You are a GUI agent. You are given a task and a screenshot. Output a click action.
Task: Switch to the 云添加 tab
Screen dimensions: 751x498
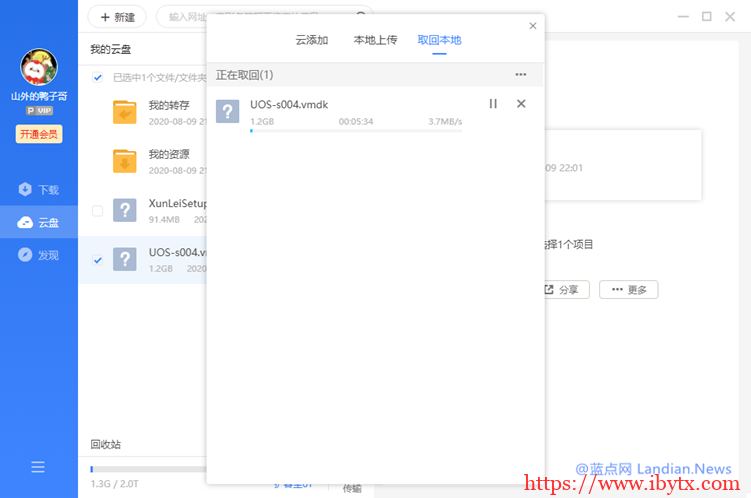tap(311, 40)
